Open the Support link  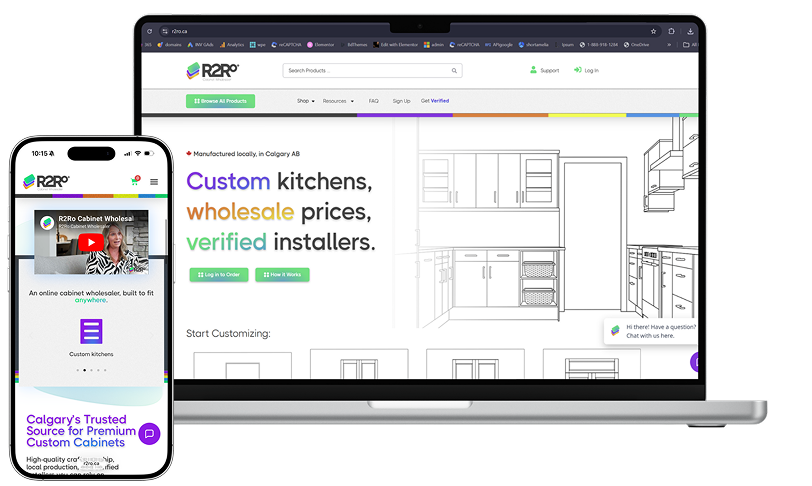[544, 70]
